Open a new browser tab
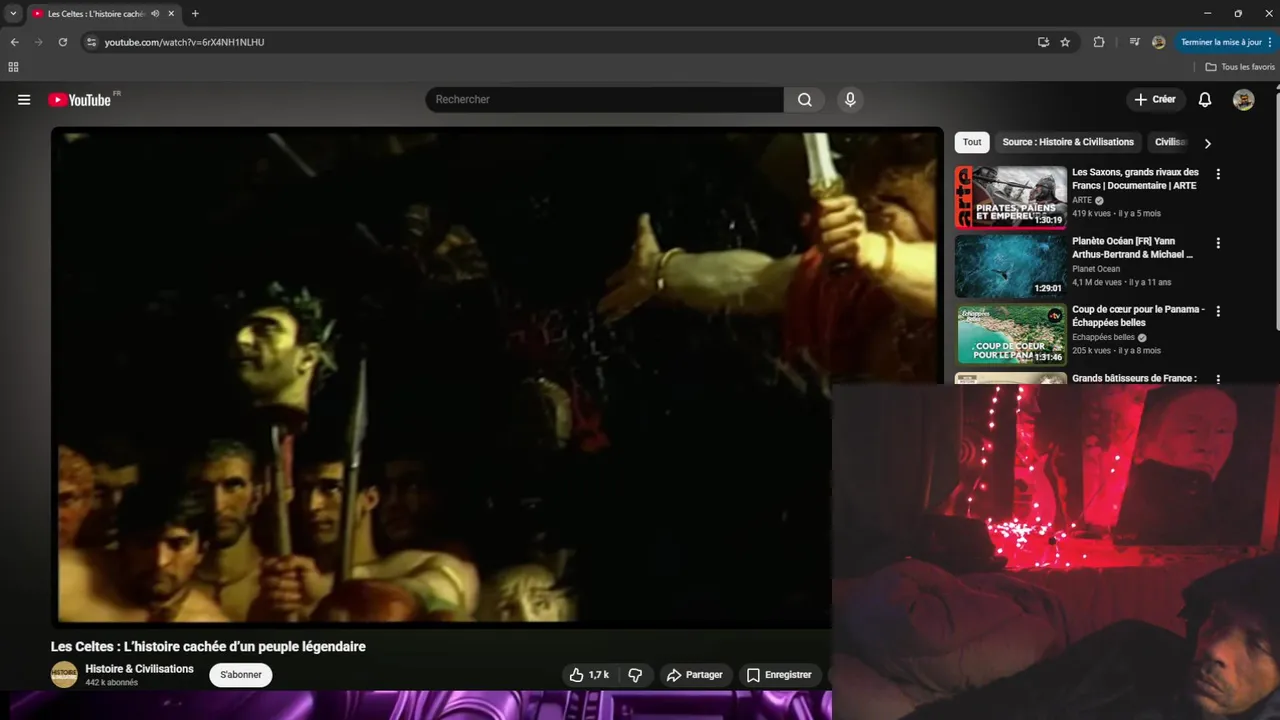 (195, 14)
